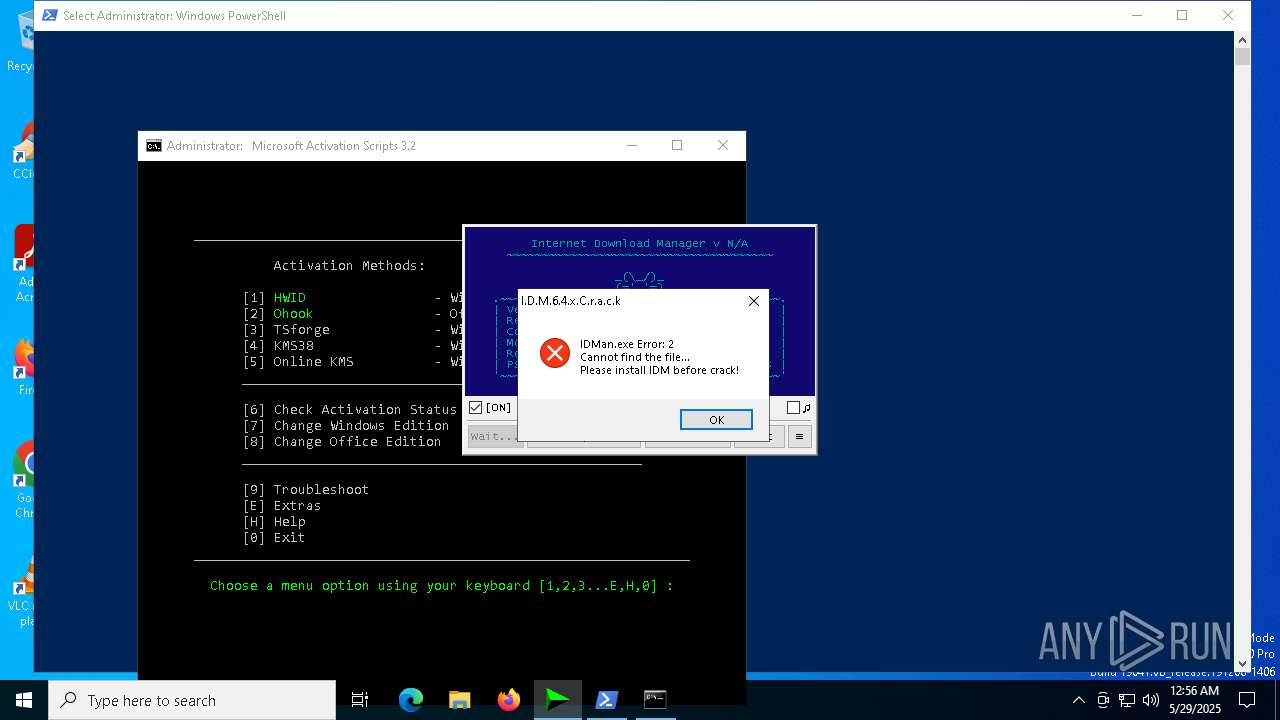Click OK in the I.D.M.6.4.x.C.r.a.c.k error dialog
This screenshot has width=1280, height=720.
click(716, 420)
